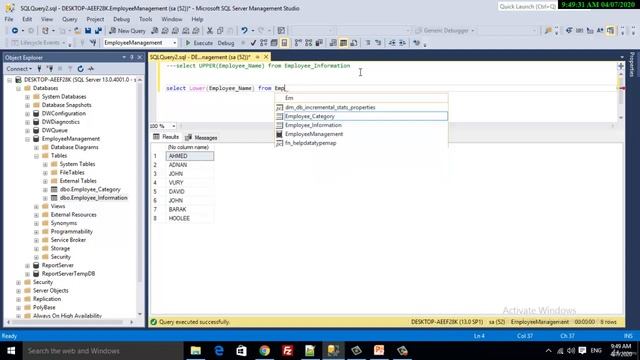The height and width of the screenshot is (360, 640).
Task: Open the Project menu
Action: (95, 19)
